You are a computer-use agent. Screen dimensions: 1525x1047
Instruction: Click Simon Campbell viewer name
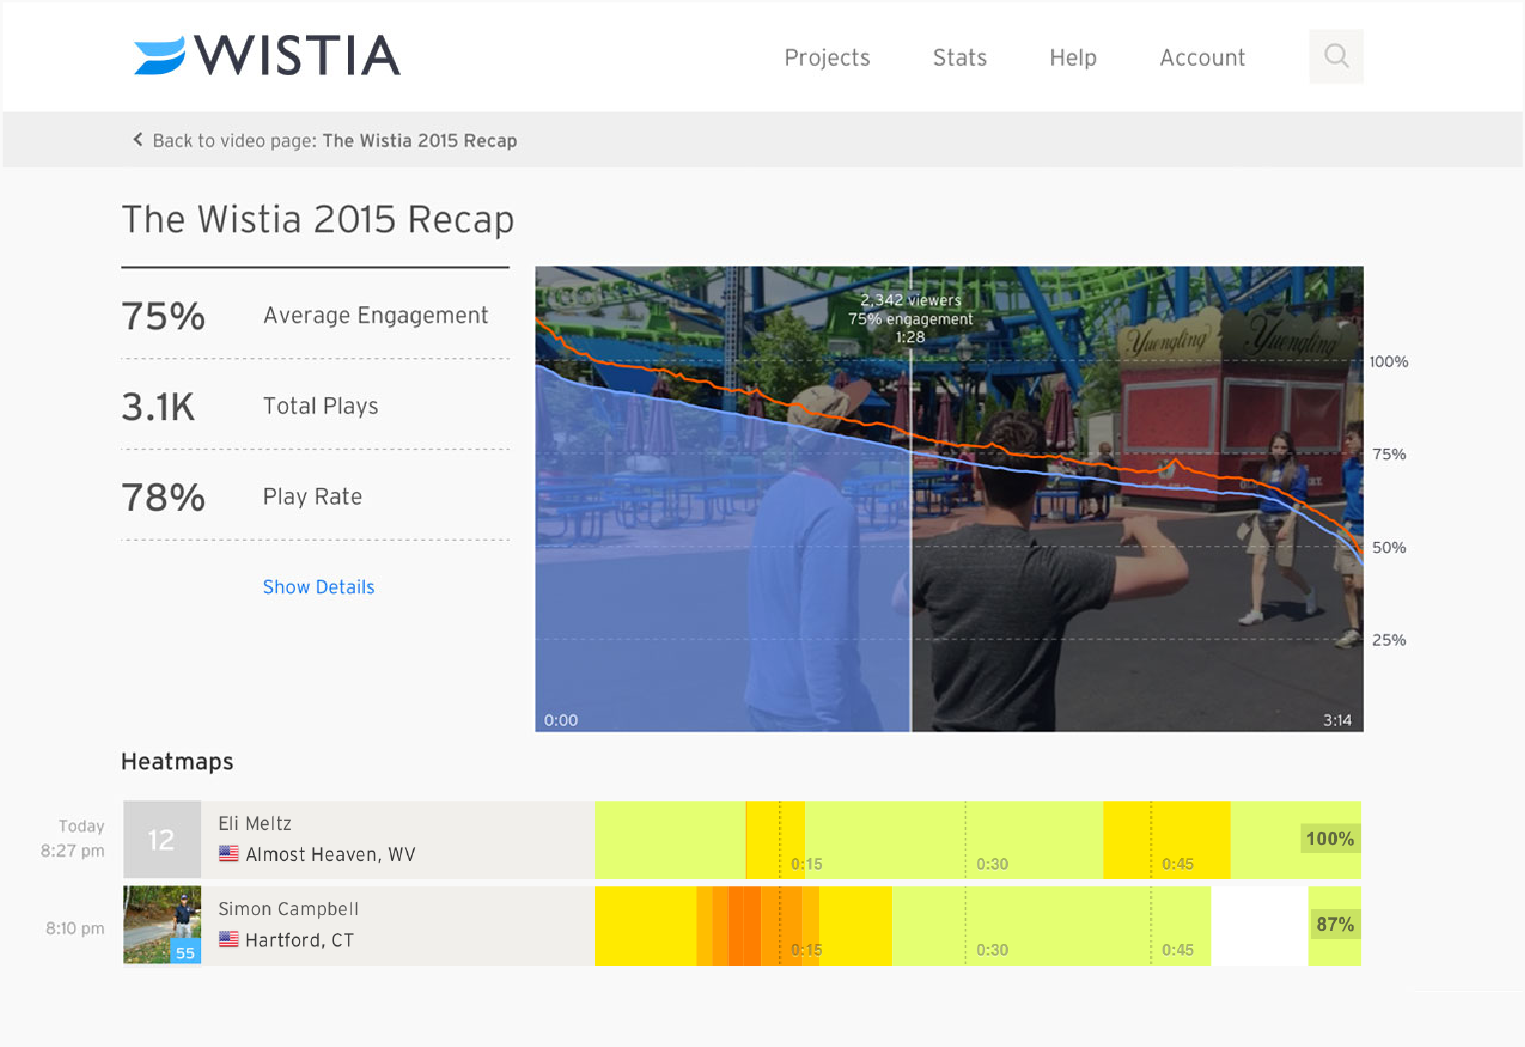[x=288, y=909]
